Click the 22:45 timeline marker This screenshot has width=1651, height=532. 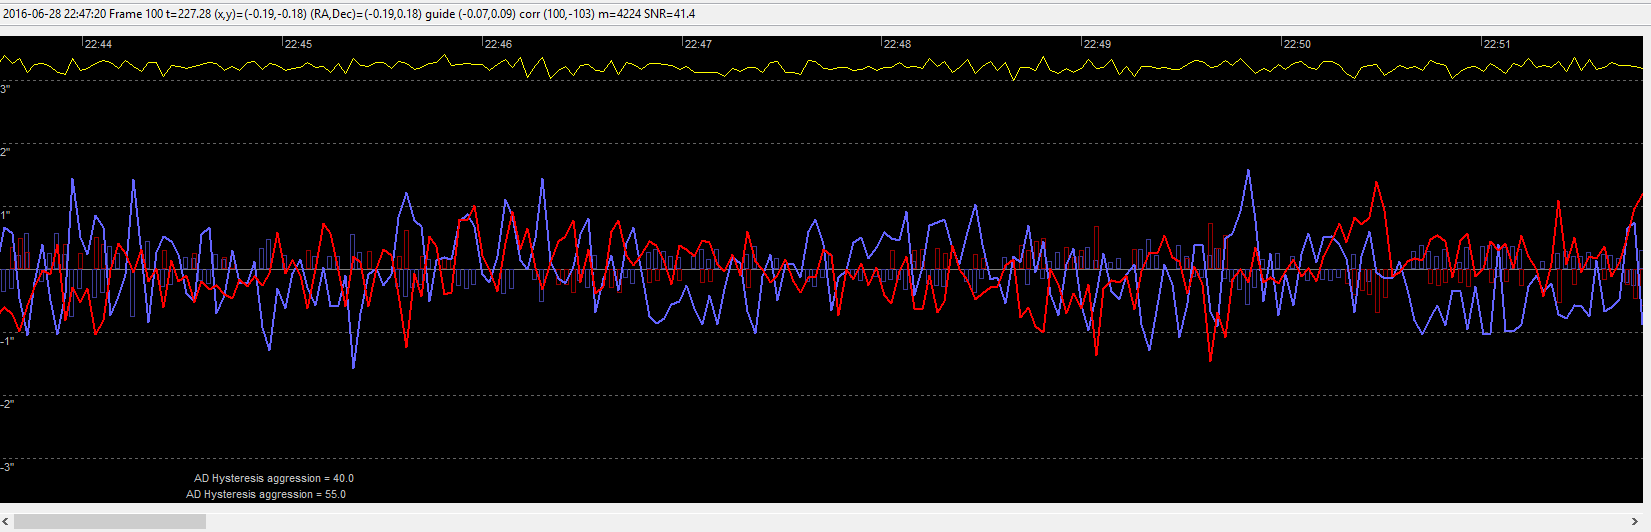298,44
